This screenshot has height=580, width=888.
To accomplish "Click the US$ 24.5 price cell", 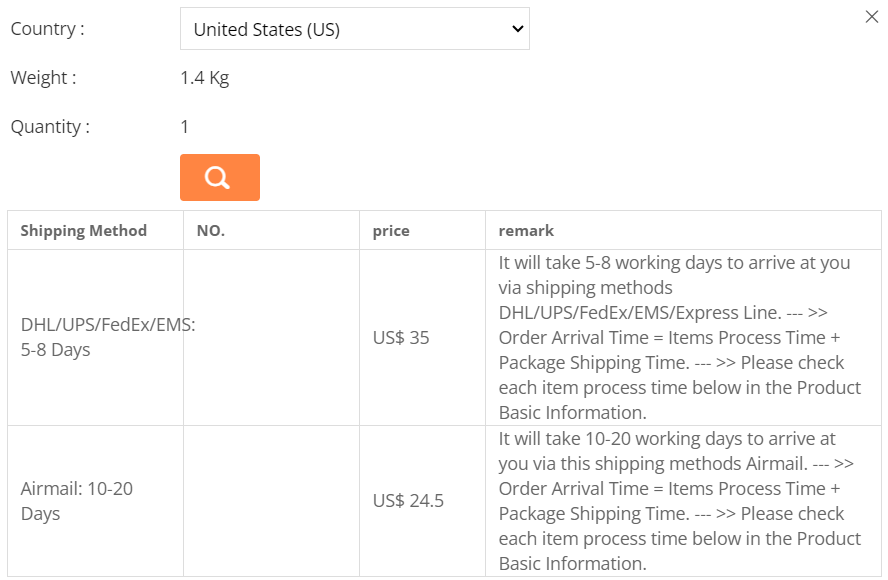I will click(408, 501).
